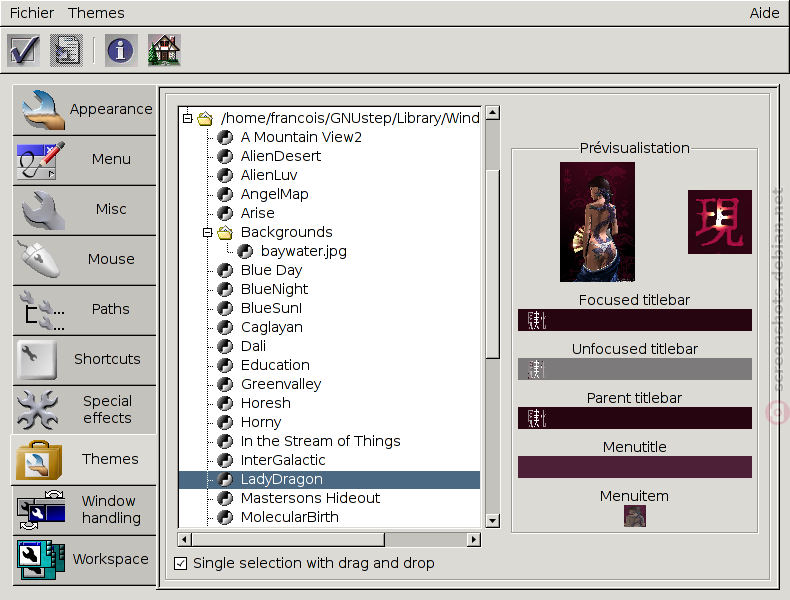Click the theme icon beside BlueNight
This screenshot has height=600, width=790.
[x=225, y=289]
